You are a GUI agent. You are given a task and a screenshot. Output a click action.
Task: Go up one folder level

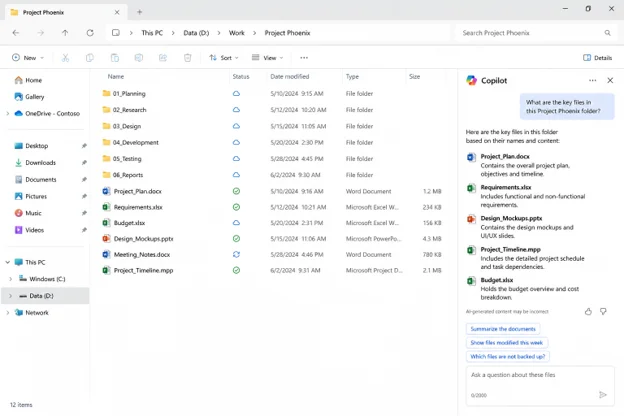click(65, 33)
